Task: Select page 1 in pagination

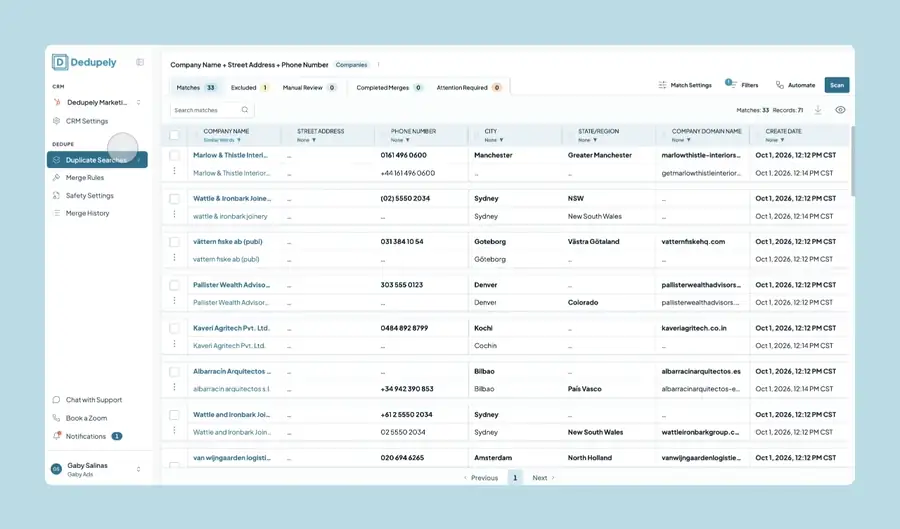Action: tap(515, 477)
